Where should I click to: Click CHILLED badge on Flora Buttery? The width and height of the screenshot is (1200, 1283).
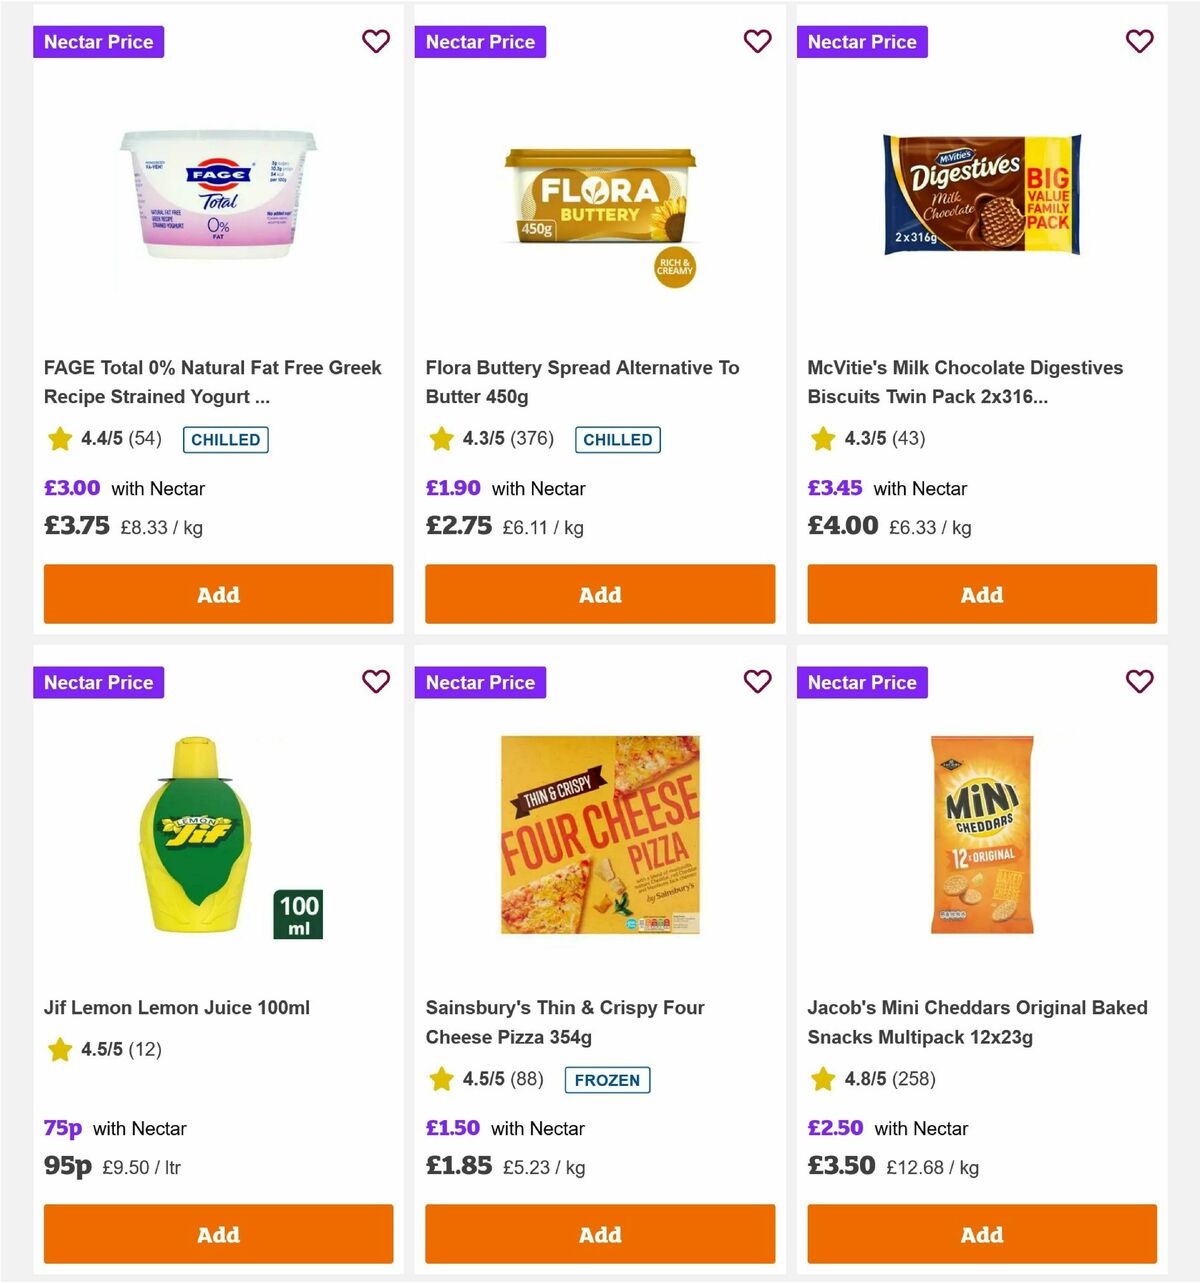(617, 439)
